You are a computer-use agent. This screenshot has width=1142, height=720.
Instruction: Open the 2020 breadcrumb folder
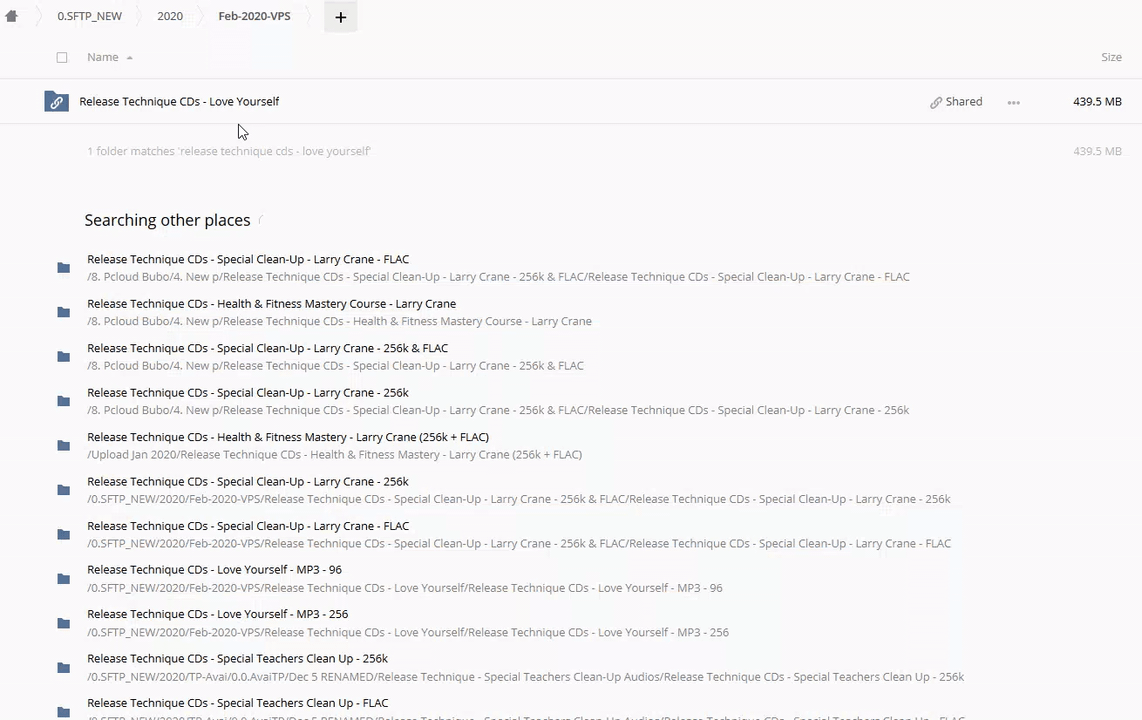pos(170,16)
